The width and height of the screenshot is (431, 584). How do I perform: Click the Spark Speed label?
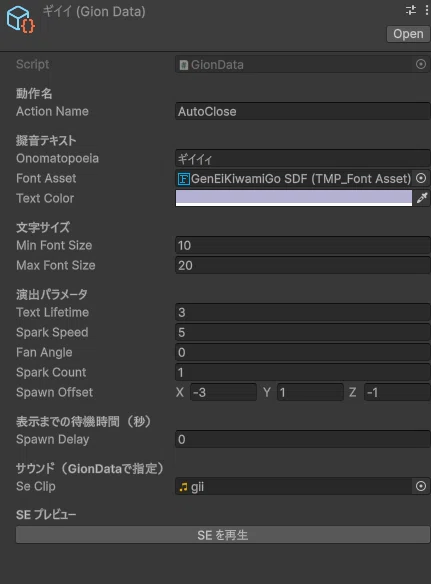pos(52,332)
